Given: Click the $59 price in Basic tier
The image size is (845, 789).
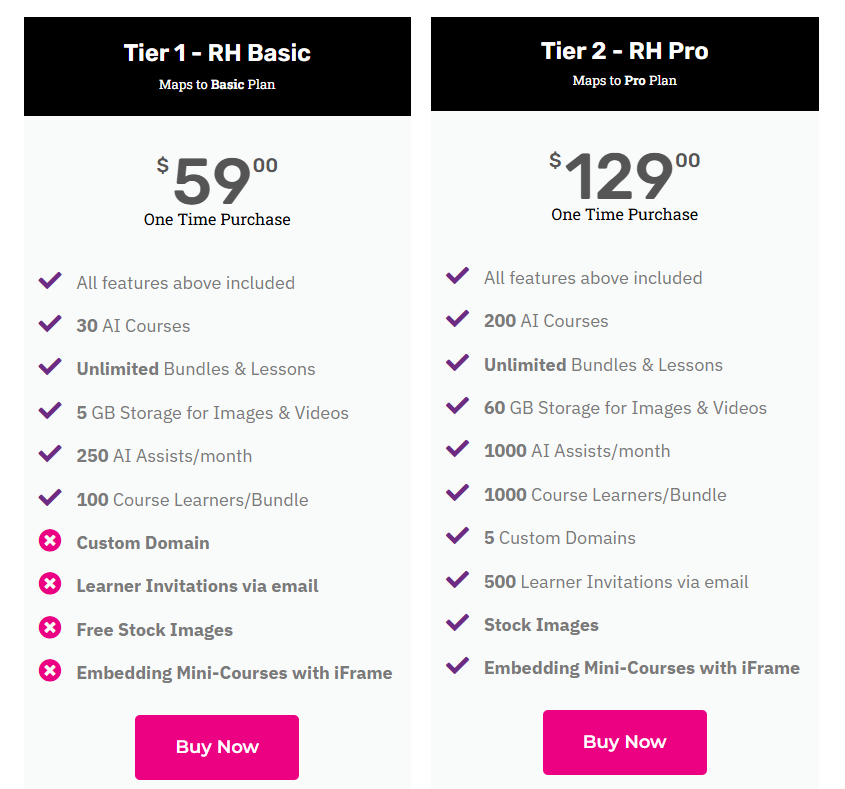Looking at the screenshot, I should (x=217, y=180).
